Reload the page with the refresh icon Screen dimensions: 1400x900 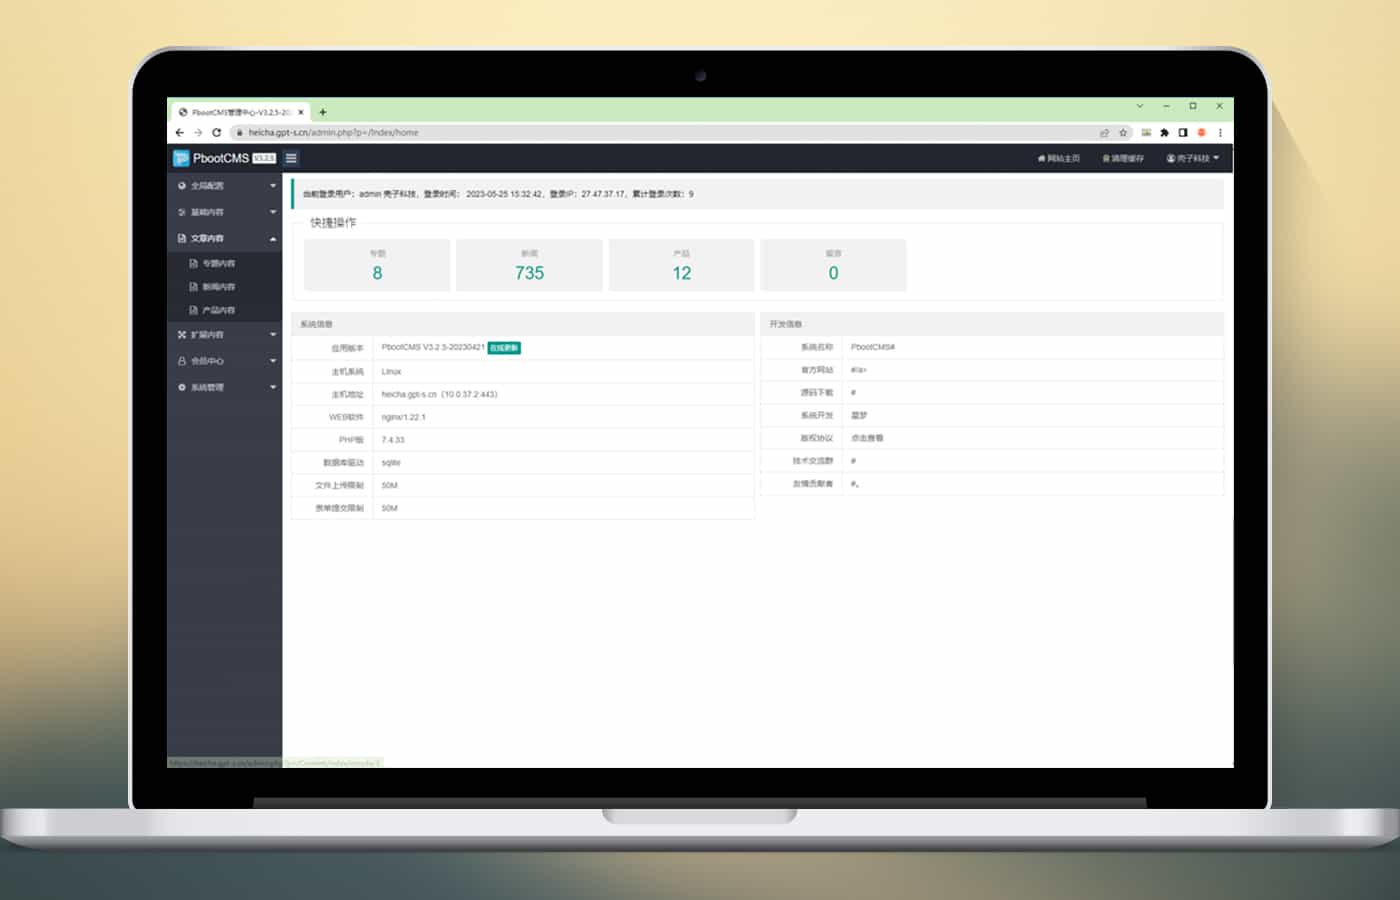[x=216, y=132]
